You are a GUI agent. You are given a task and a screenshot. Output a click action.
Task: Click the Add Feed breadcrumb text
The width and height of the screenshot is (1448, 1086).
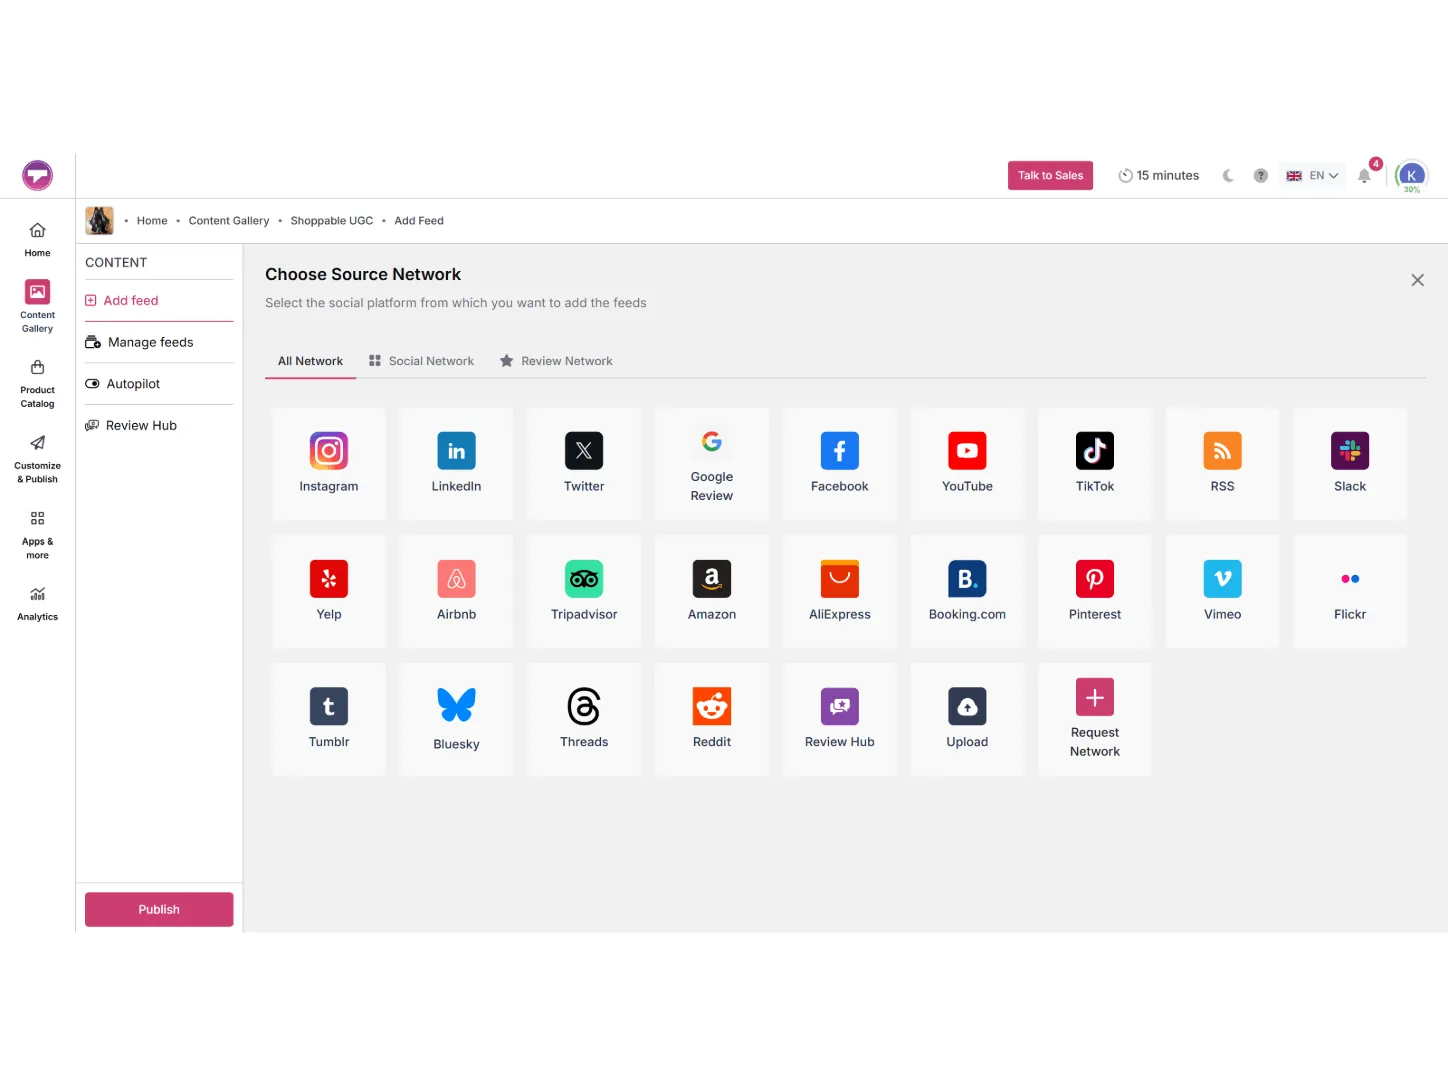[419, 221]
